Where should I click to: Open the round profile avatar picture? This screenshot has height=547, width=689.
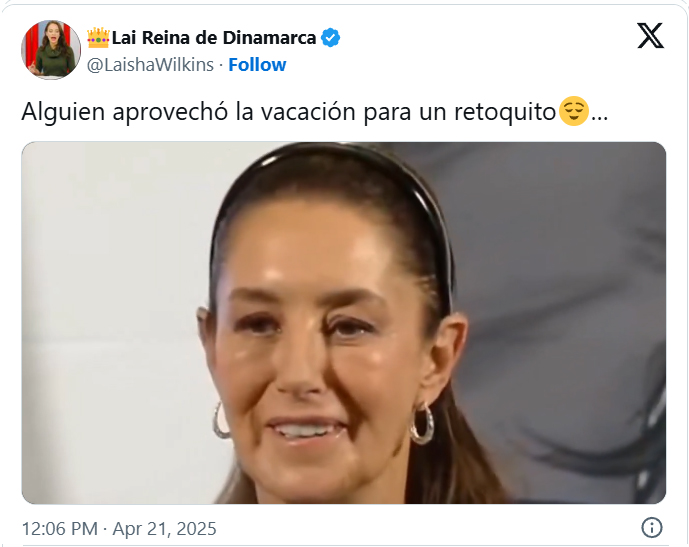[51, 50]
